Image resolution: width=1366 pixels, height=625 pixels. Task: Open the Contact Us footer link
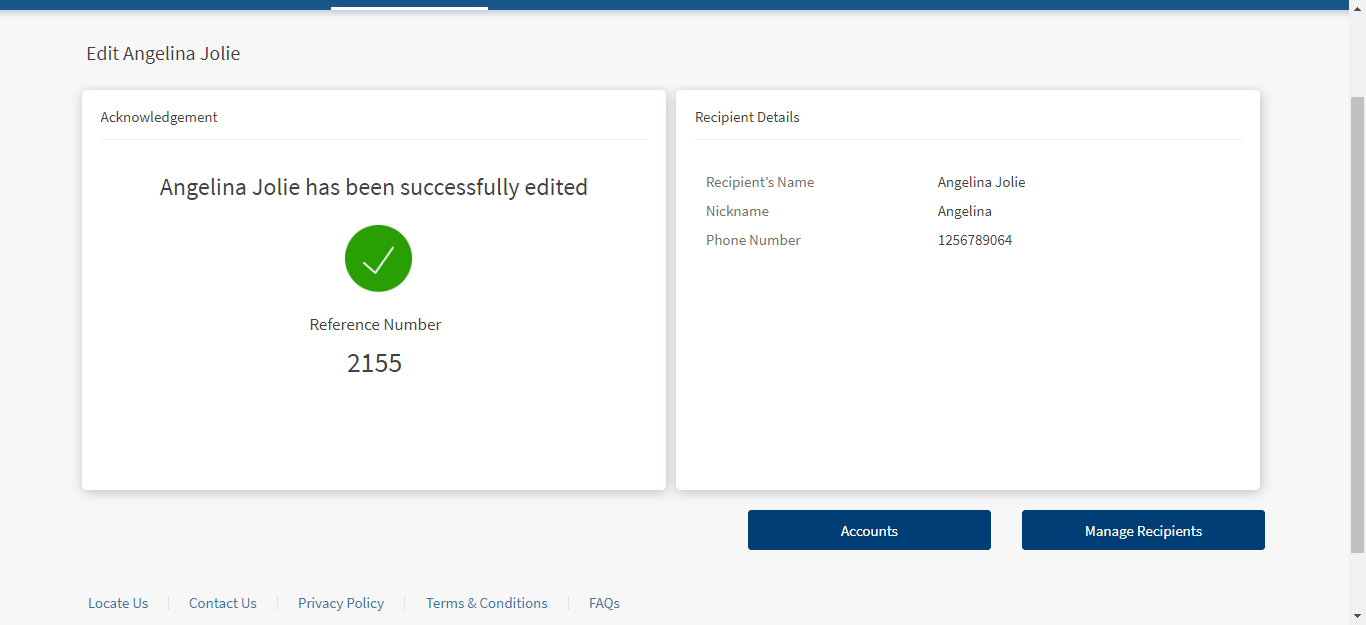(223, 603)
